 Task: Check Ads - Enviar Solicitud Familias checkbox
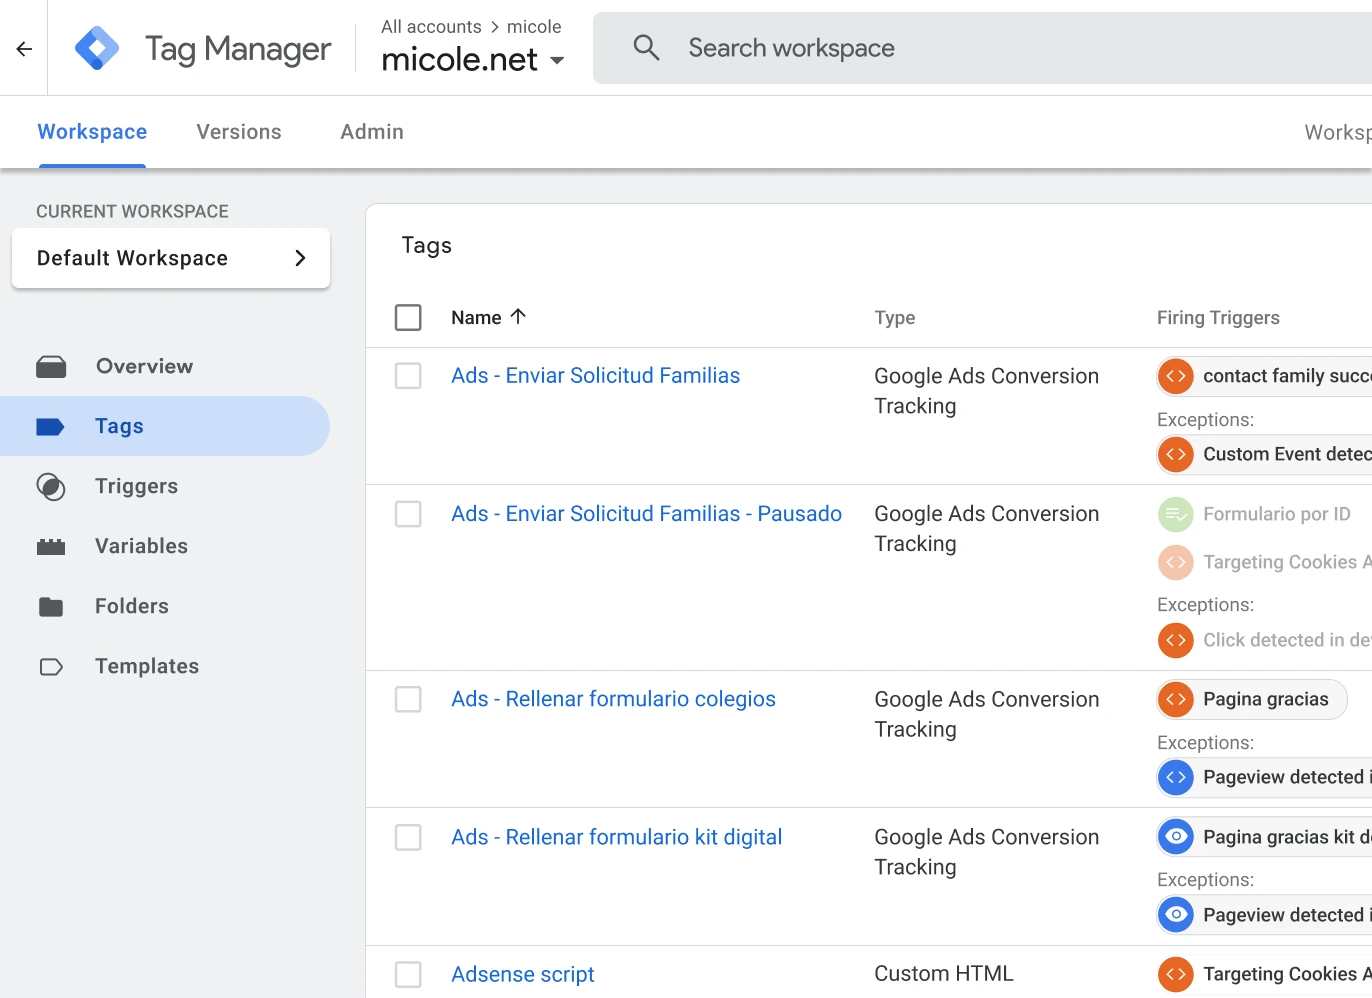[408, 376]
